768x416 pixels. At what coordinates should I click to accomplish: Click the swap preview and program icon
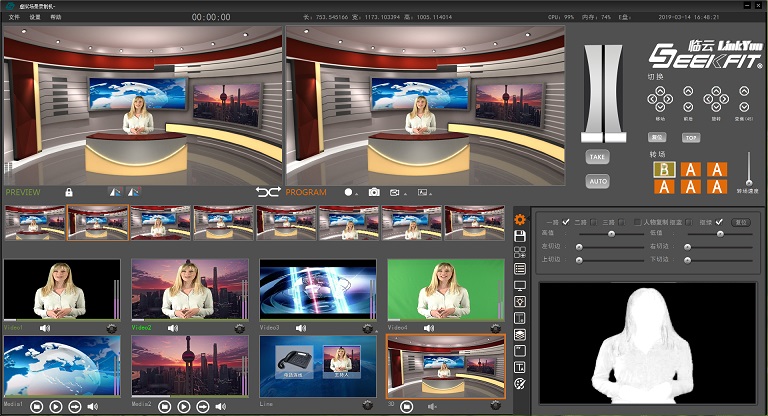pyautogui.click(x=268, y=192)
